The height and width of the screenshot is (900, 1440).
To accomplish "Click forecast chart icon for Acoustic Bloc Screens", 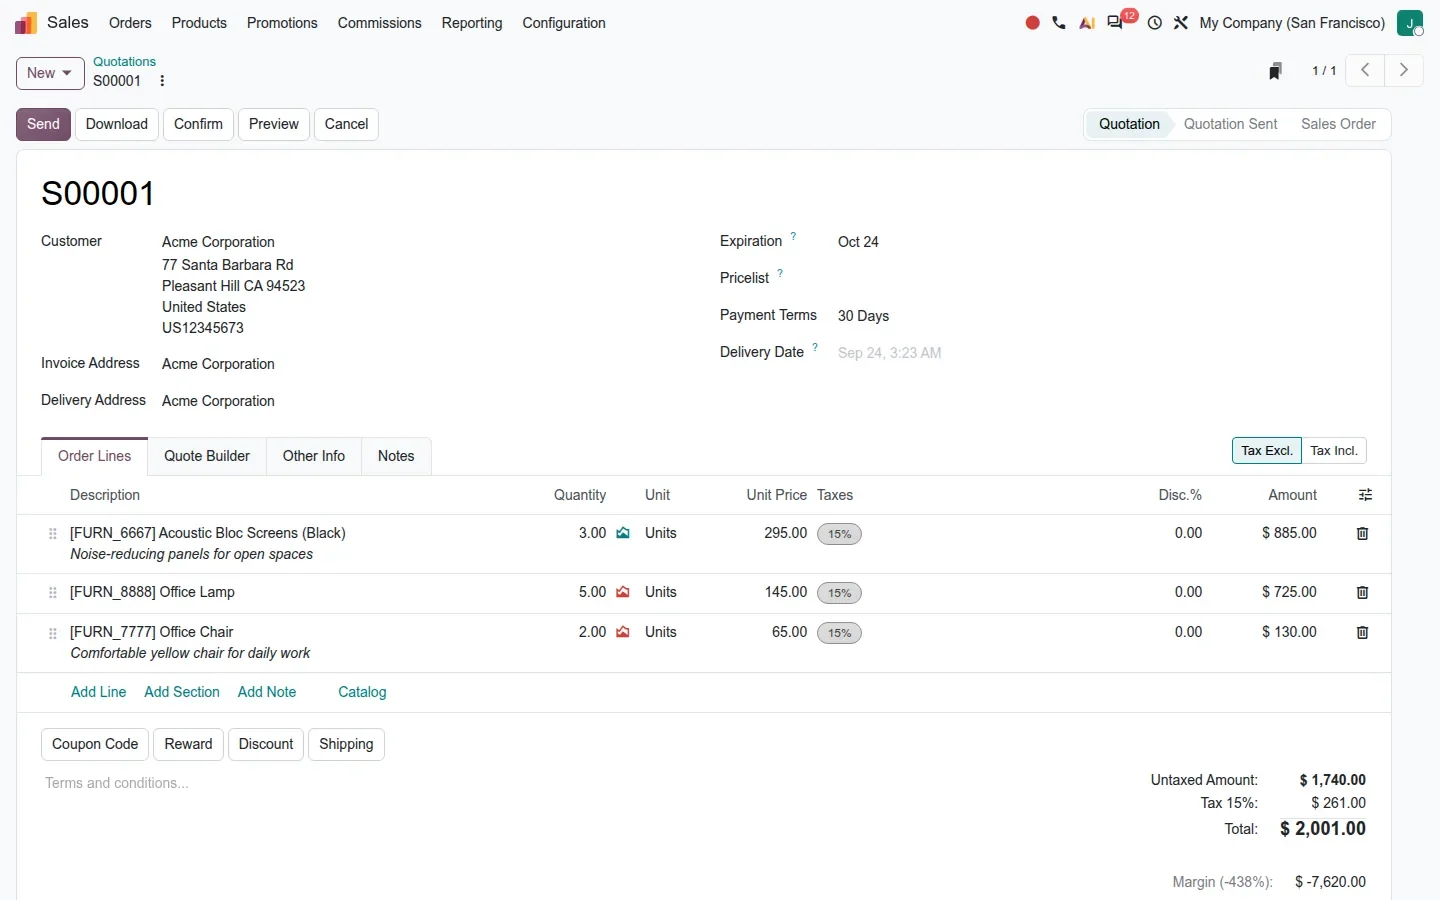I will click(623, 533).
